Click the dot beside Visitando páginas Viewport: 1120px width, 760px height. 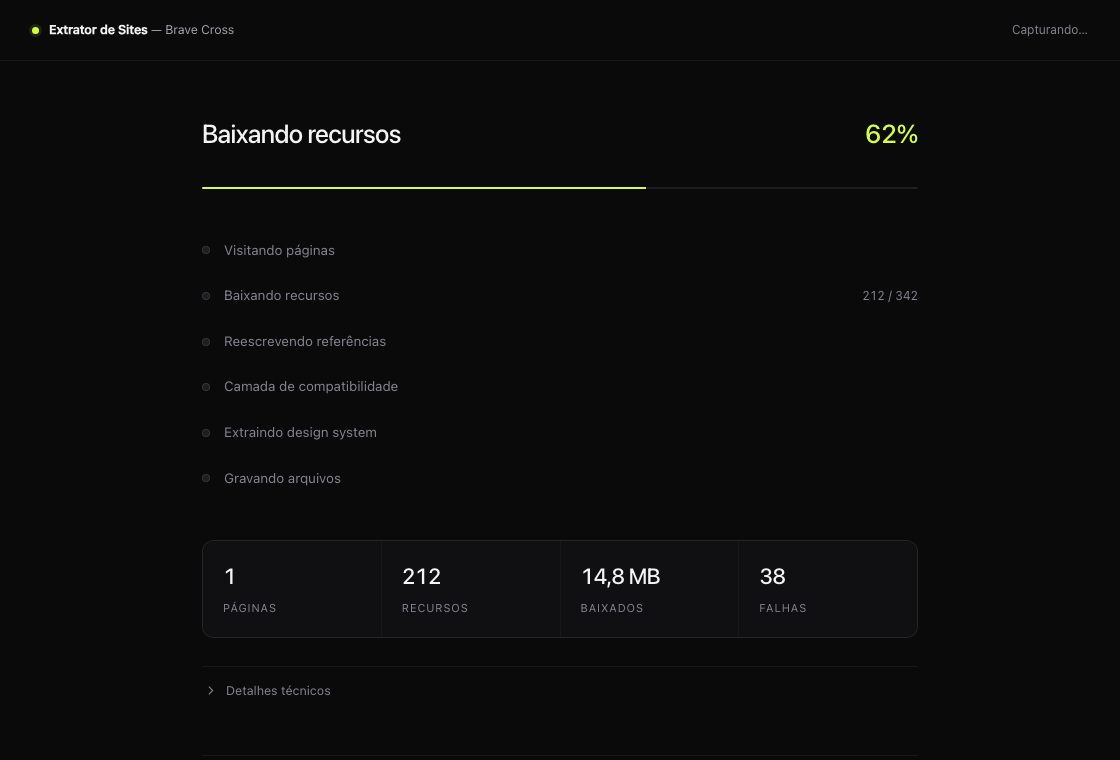(x=206, y=250)
